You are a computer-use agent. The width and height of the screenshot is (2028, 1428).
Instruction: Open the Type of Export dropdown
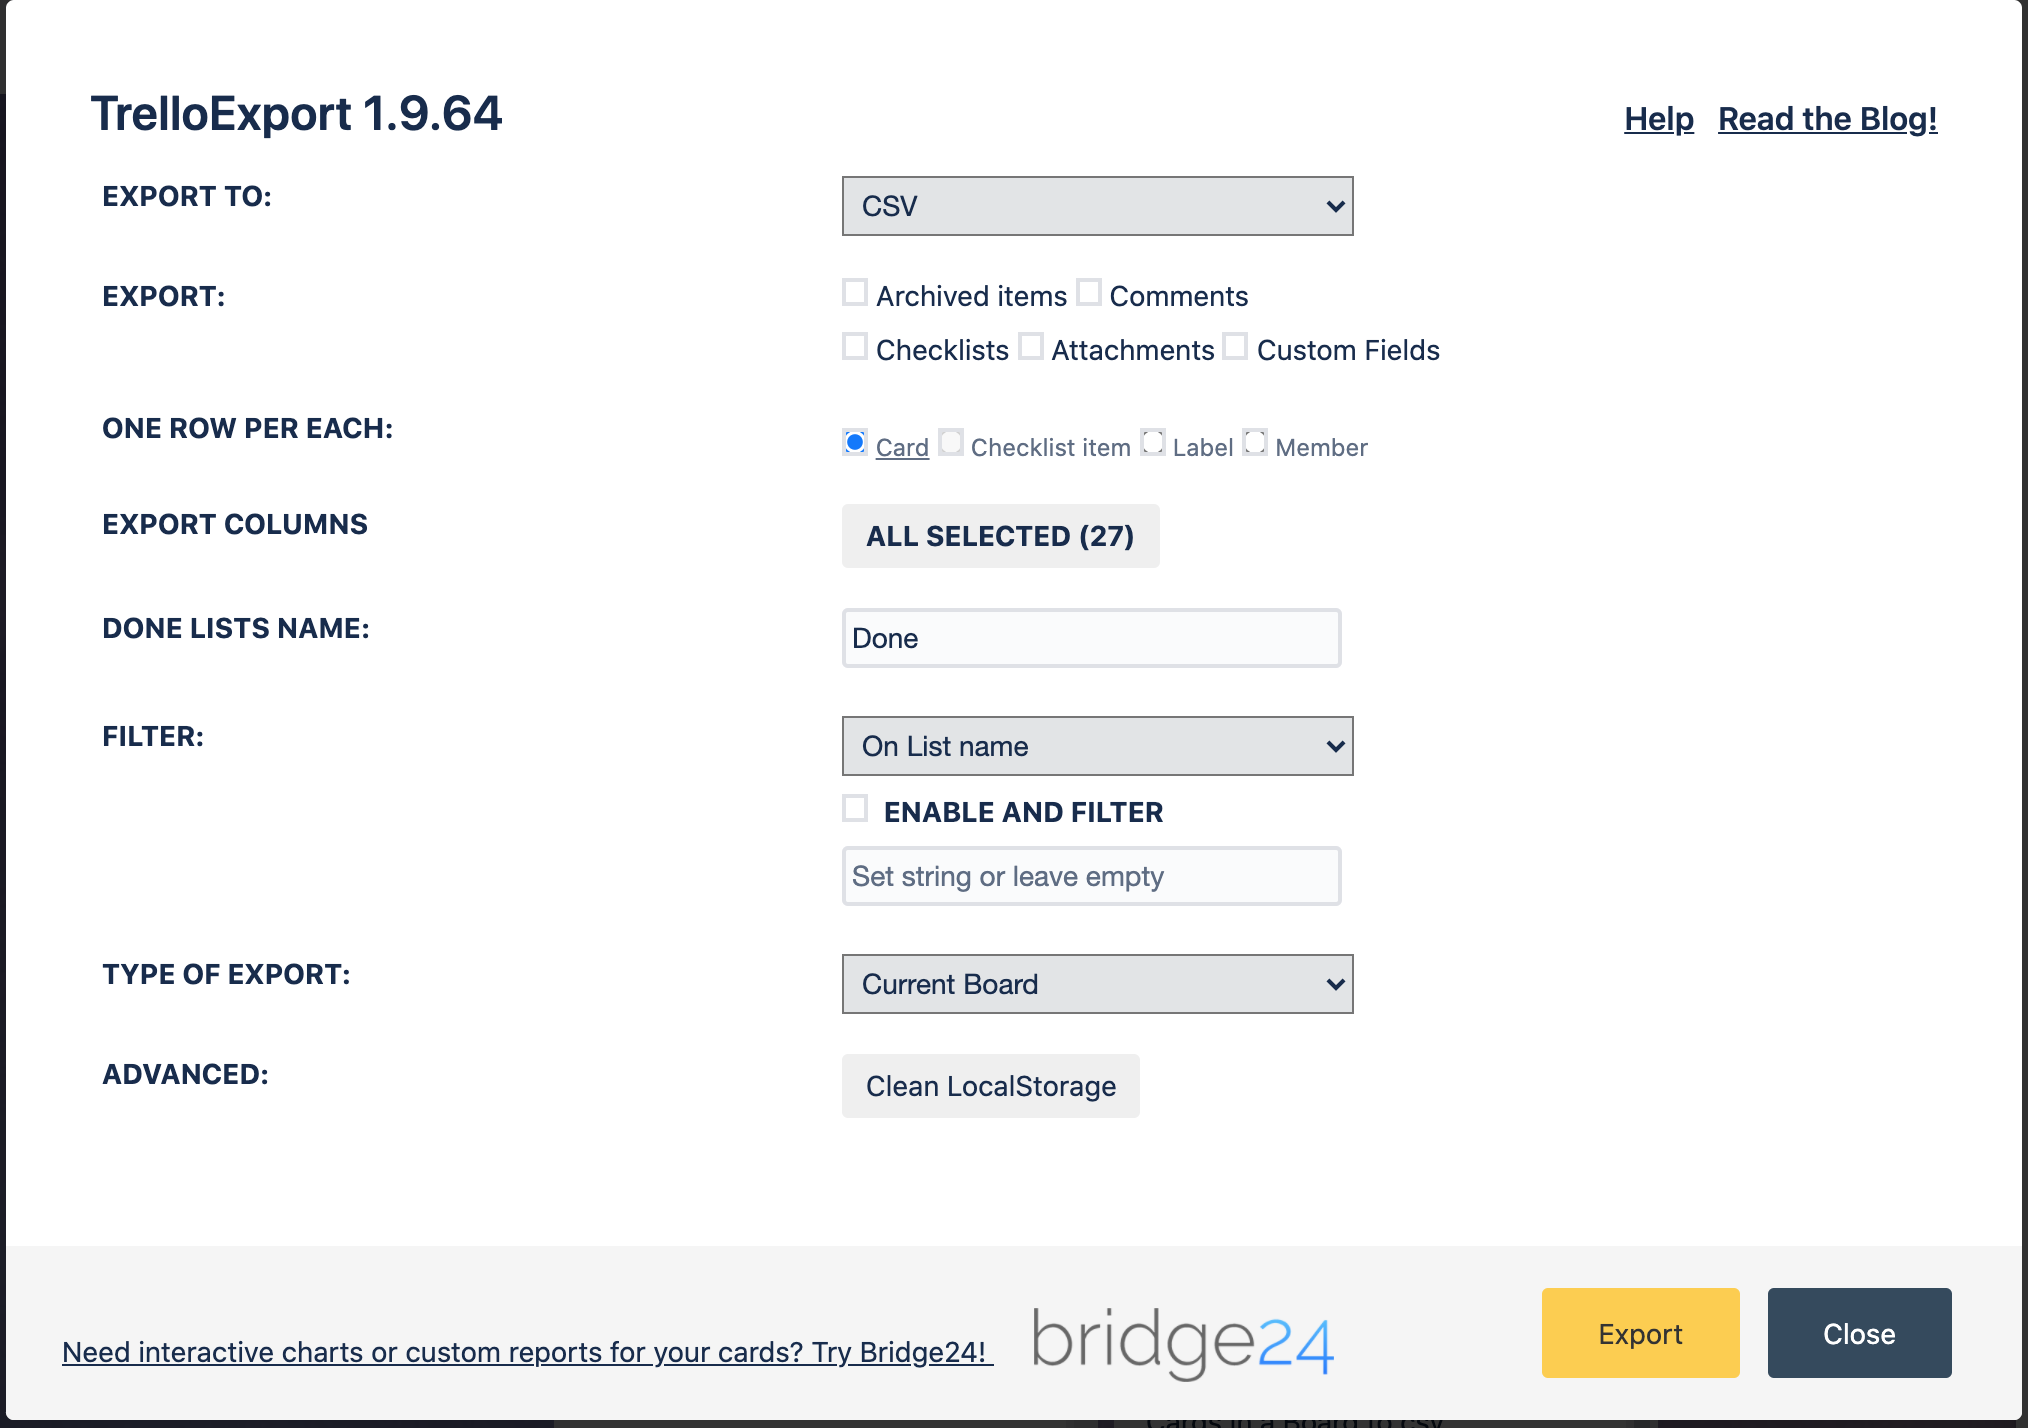(x=1097, y=983)
